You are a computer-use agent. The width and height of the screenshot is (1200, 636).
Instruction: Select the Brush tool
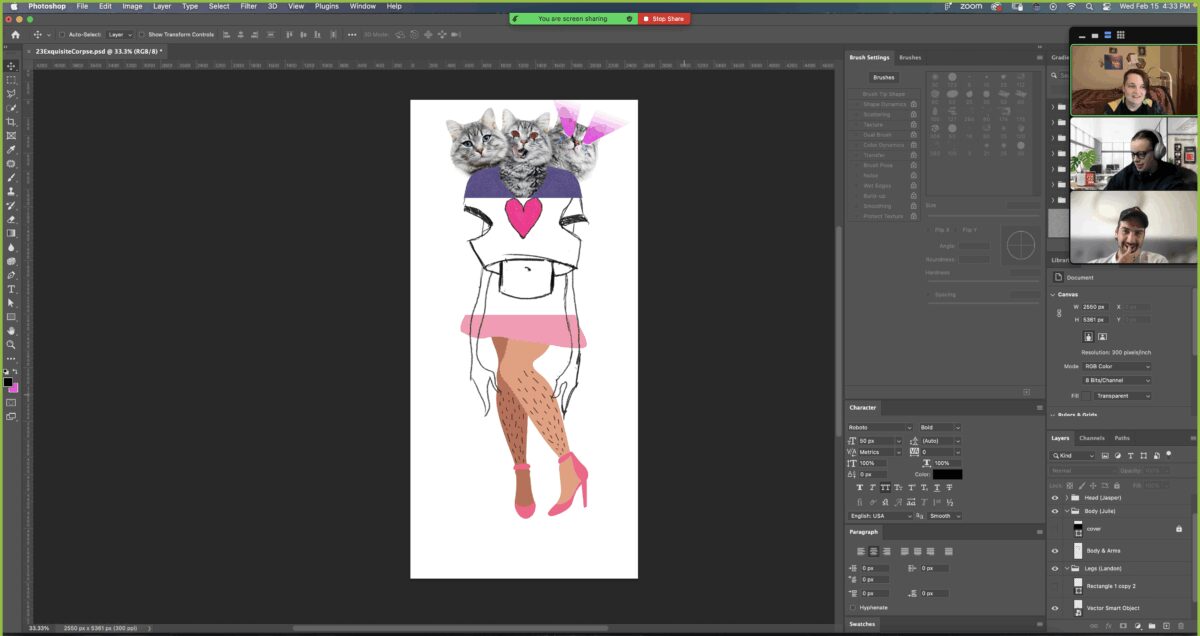[11, 178]
